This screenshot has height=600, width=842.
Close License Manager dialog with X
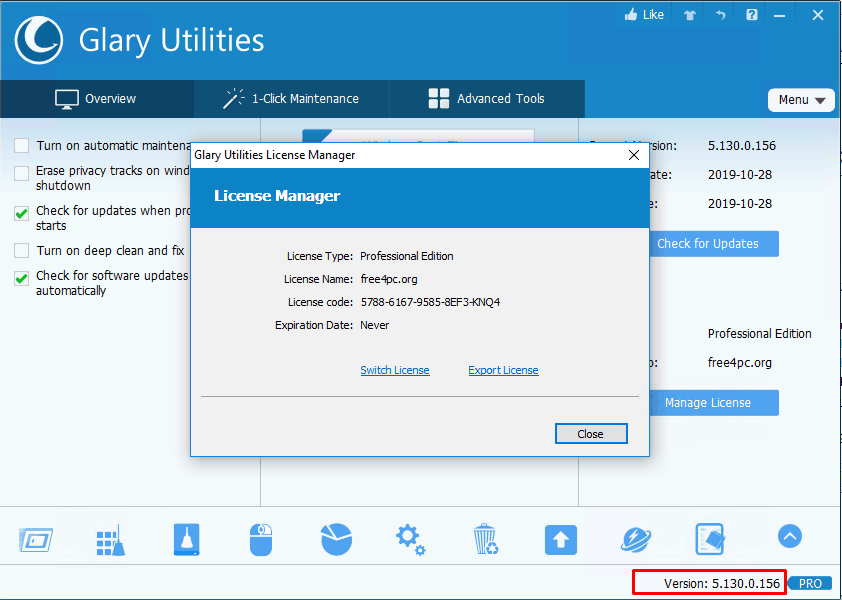(634, 155)
